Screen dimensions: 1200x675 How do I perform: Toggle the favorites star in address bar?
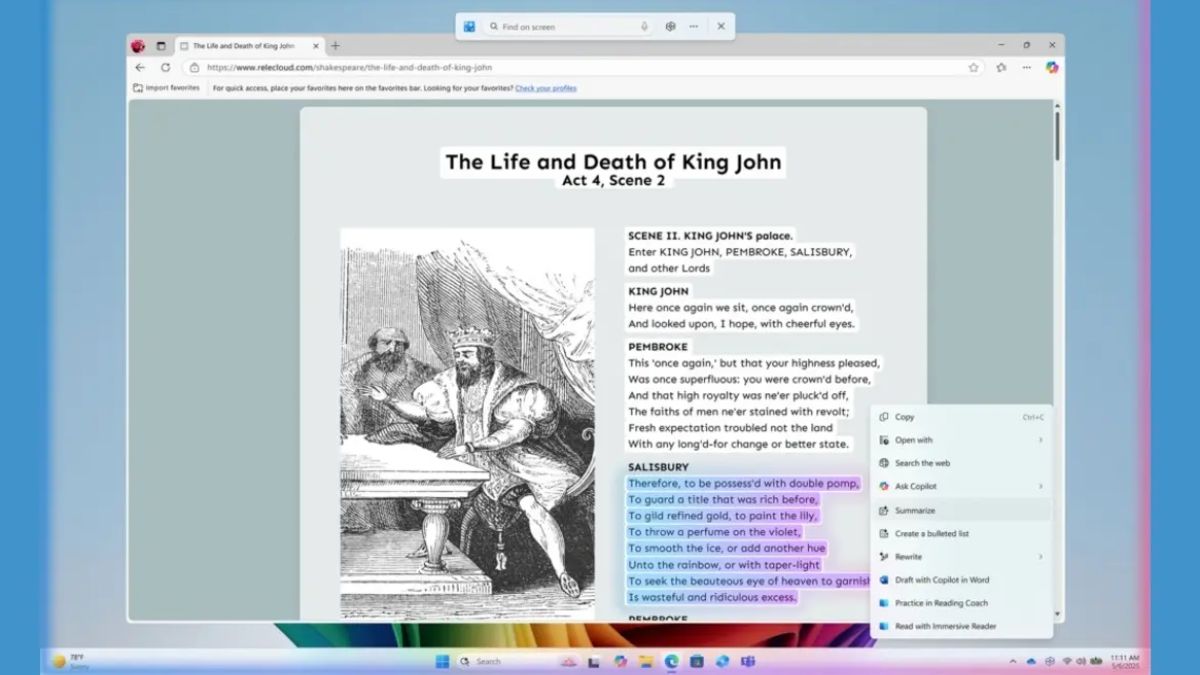(972, 68)
